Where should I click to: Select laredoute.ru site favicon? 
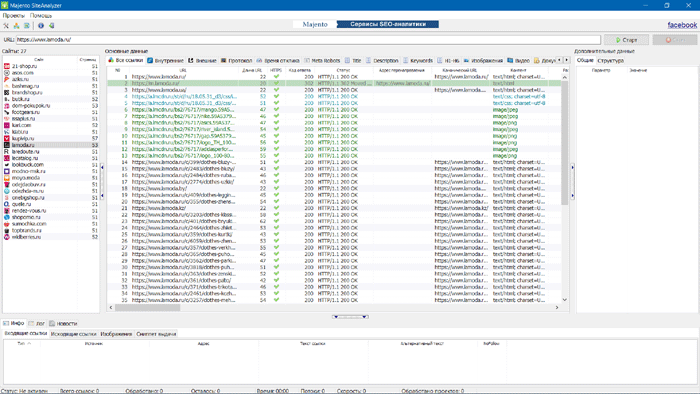coord(7,152)
